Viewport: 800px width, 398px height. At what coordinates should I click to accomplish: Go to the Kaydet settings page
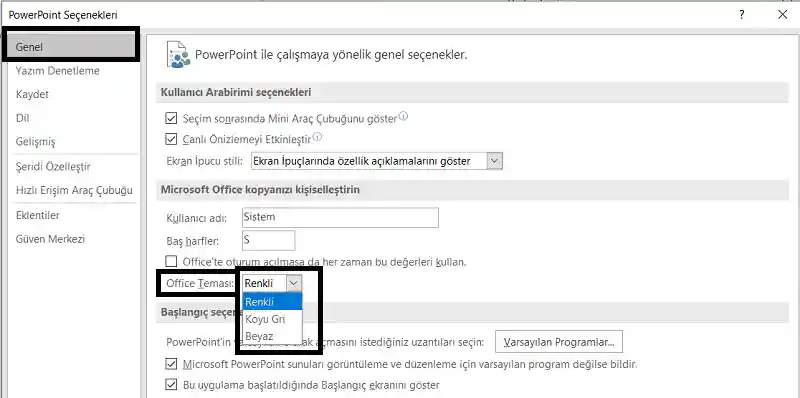pos(32,94)
